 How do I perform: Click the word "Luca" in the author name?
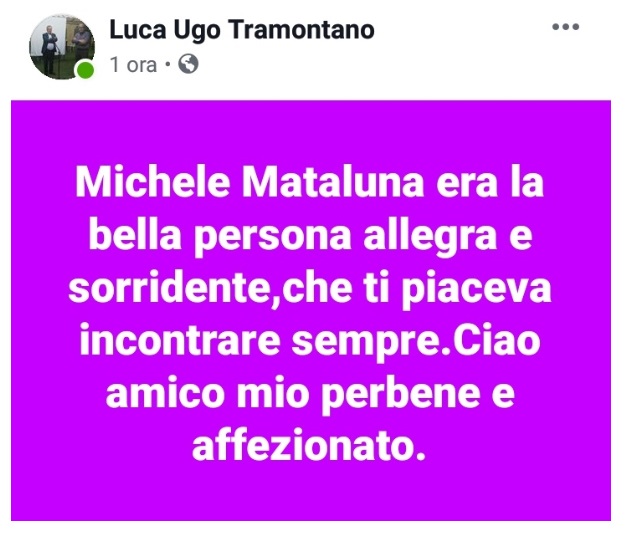pyautogui.click(x=138, y=30)
